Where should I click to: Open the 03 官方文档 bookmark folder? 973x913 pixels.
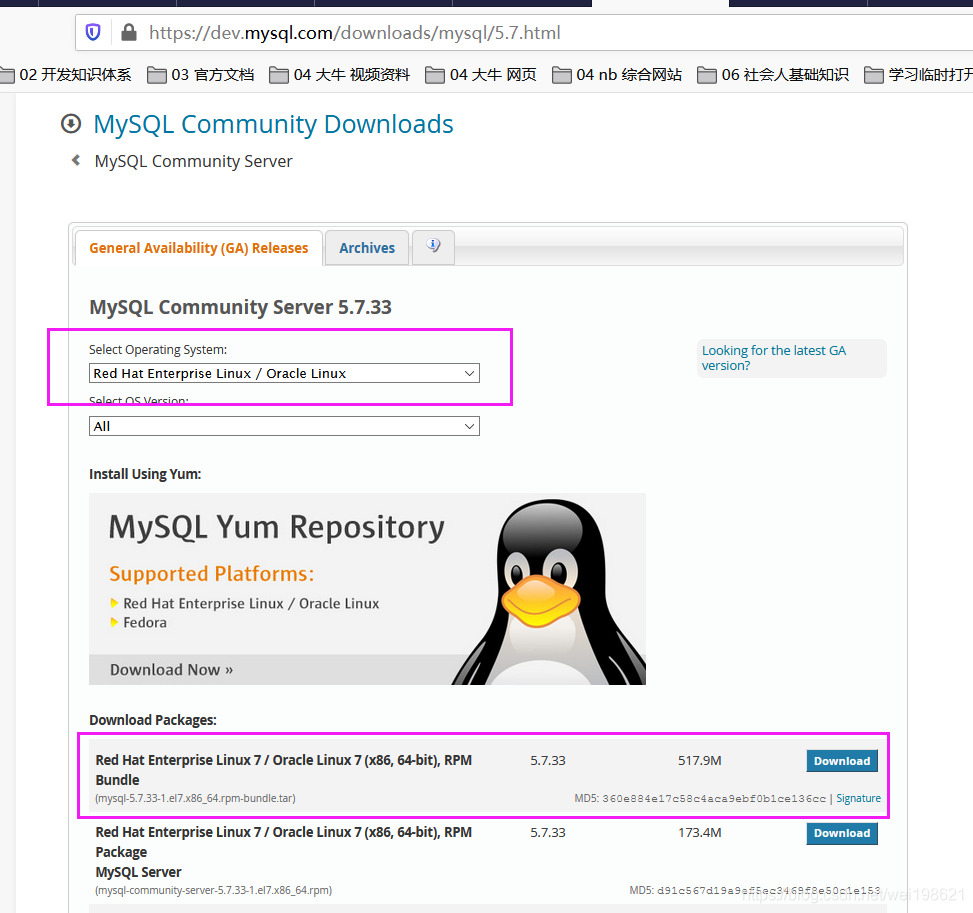coord(201,75)
